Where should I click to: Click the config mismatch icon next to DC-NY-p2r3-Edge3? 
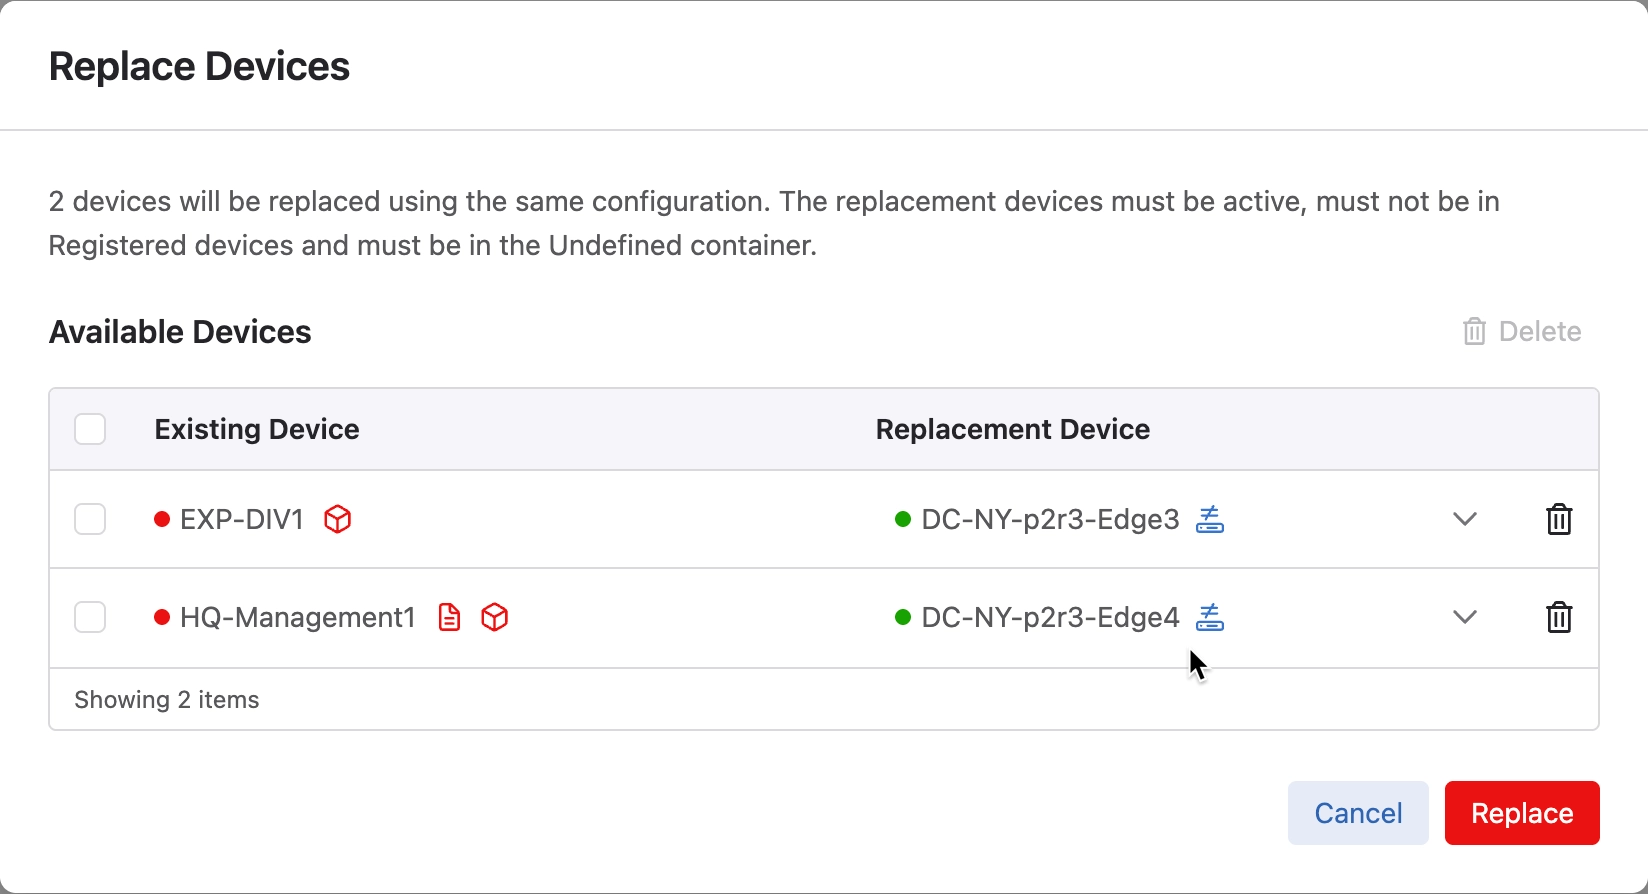pyautogui.click(x=1210, y=519)
